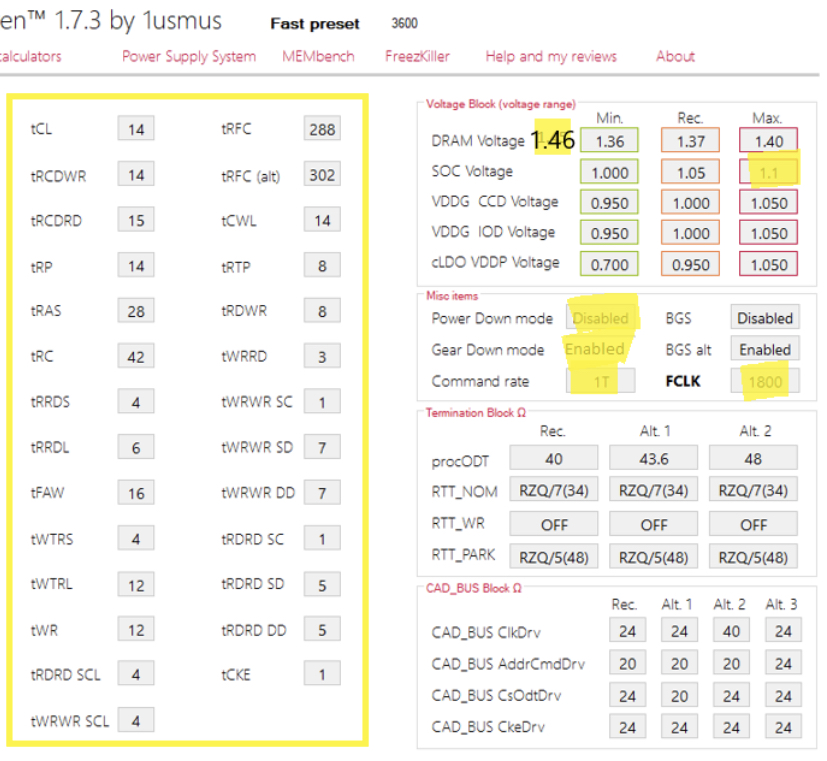Click SOC Voltage Max value 1.1
This screenshot has height=761, width=827.
[768, 172]
